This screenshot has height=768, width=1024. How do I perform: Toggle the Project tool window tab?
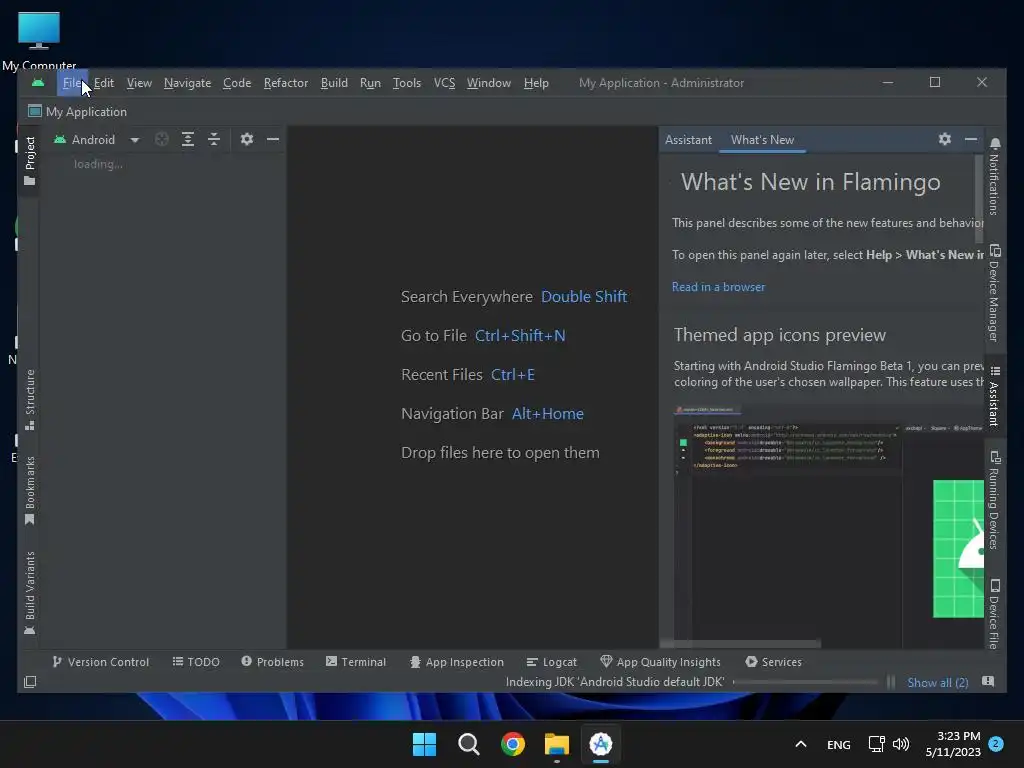[29, 160]
